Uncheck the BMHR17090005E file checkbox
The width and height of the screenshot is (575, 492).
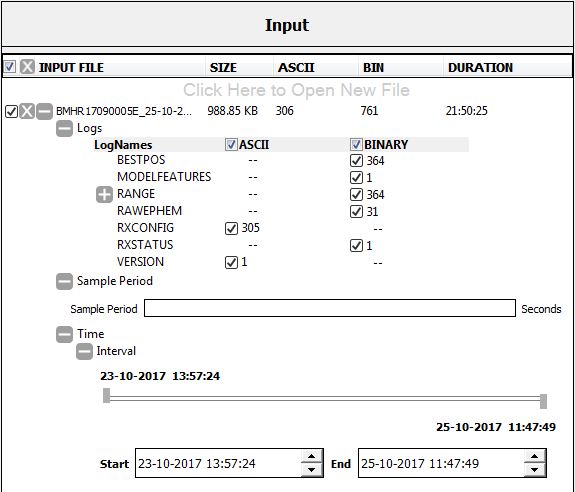point(11,111)
